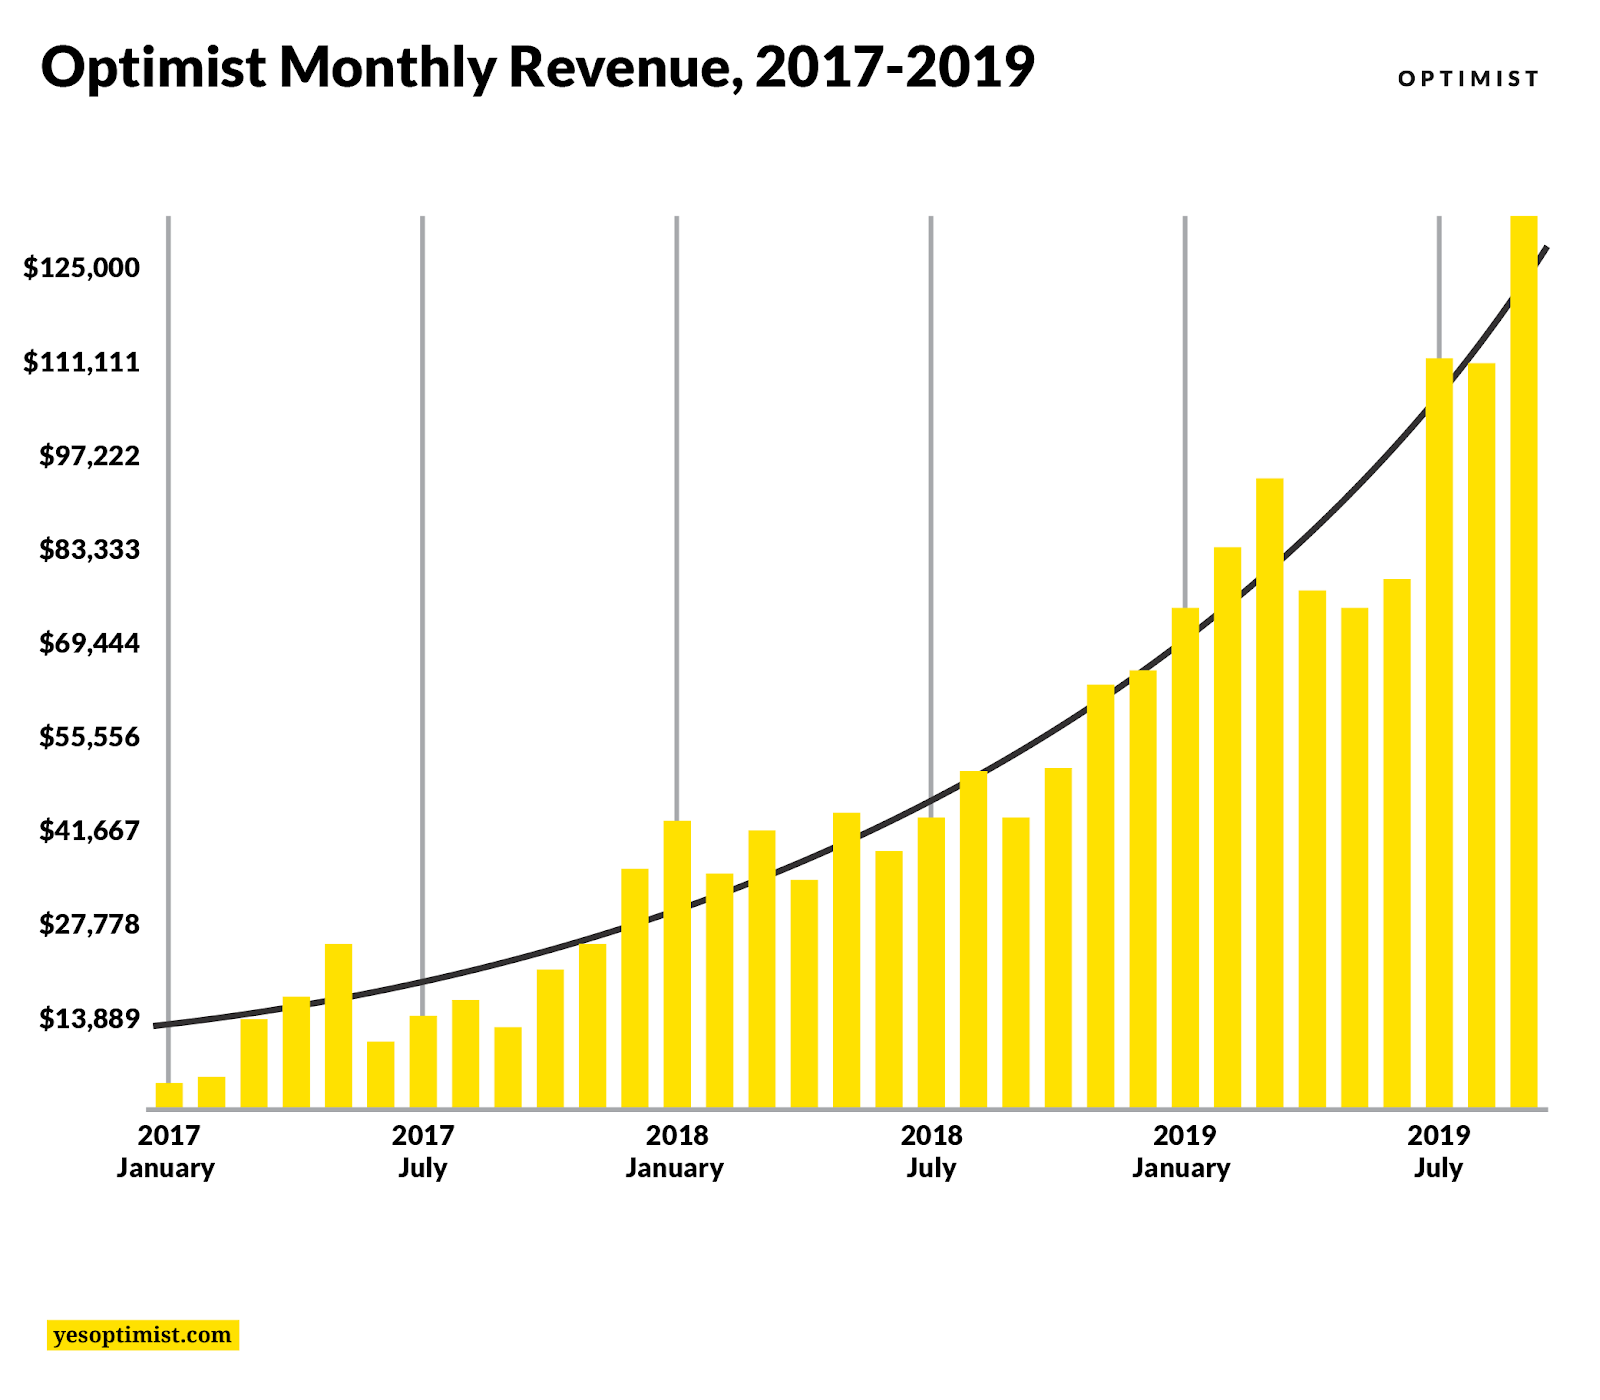
Task: Select the $97,222 axis label
Action: 89,456
